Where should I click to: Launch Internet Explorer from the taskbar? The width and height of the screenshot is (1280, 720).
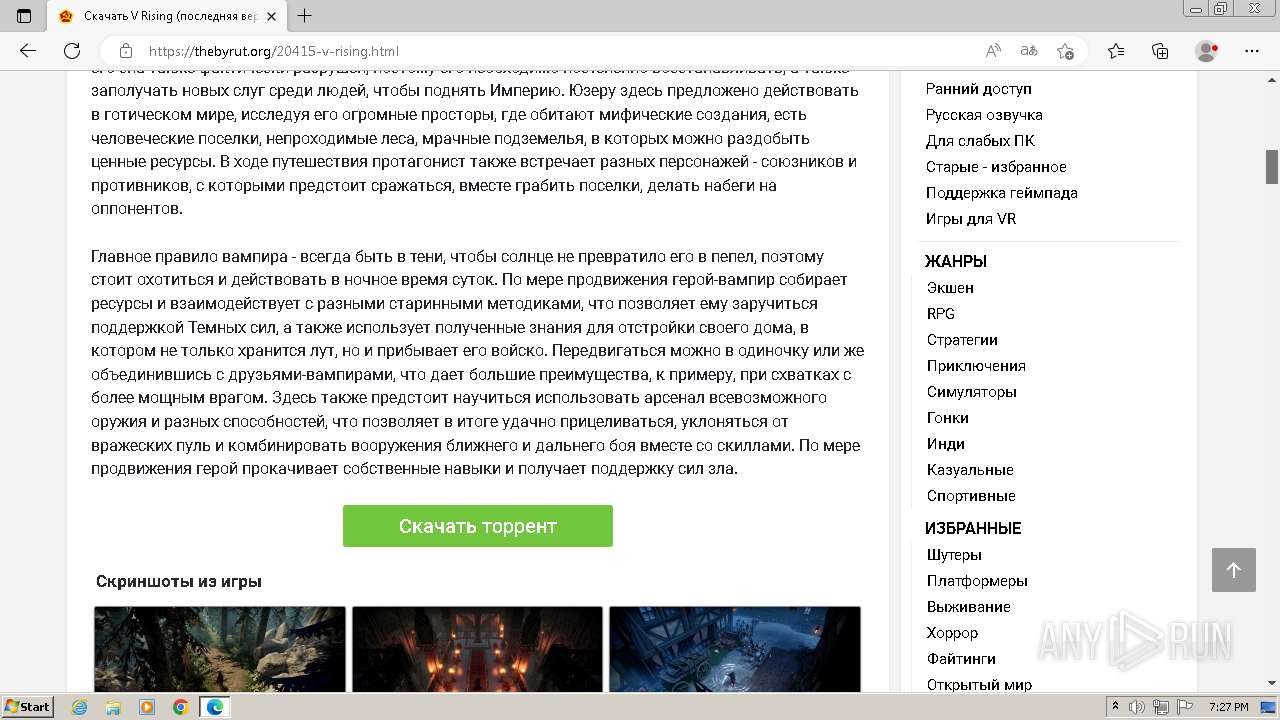[x=80, y=707]
